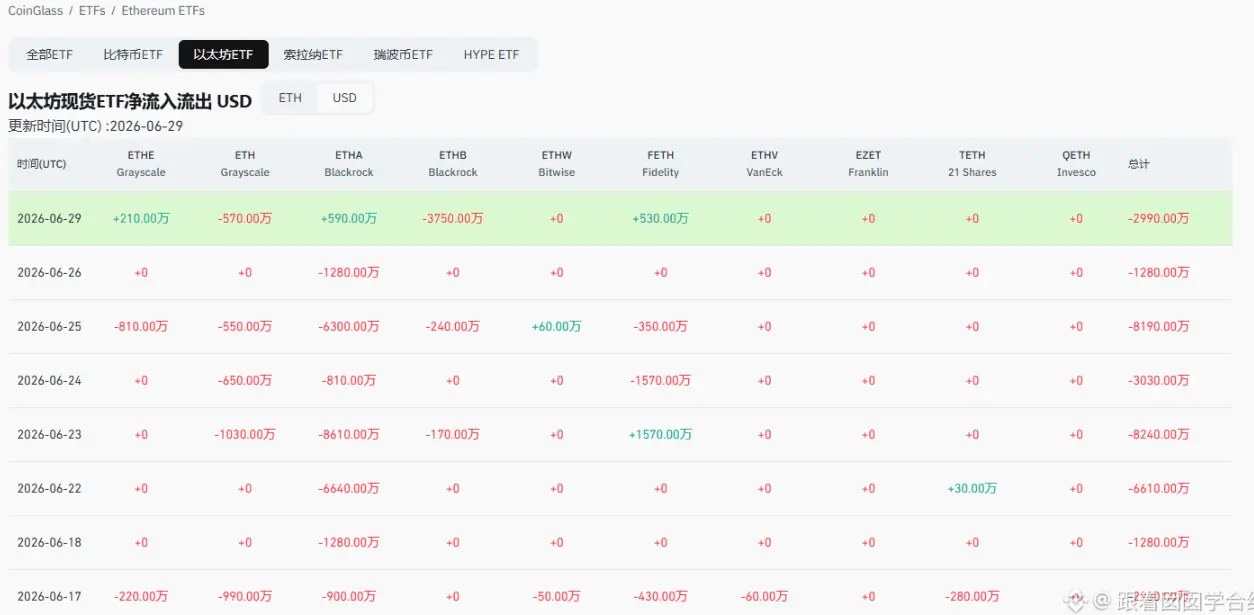This screenshot has height=615, width=1254.
Task: Click the -2990.00万 total value
Action: pos(1159,218)
